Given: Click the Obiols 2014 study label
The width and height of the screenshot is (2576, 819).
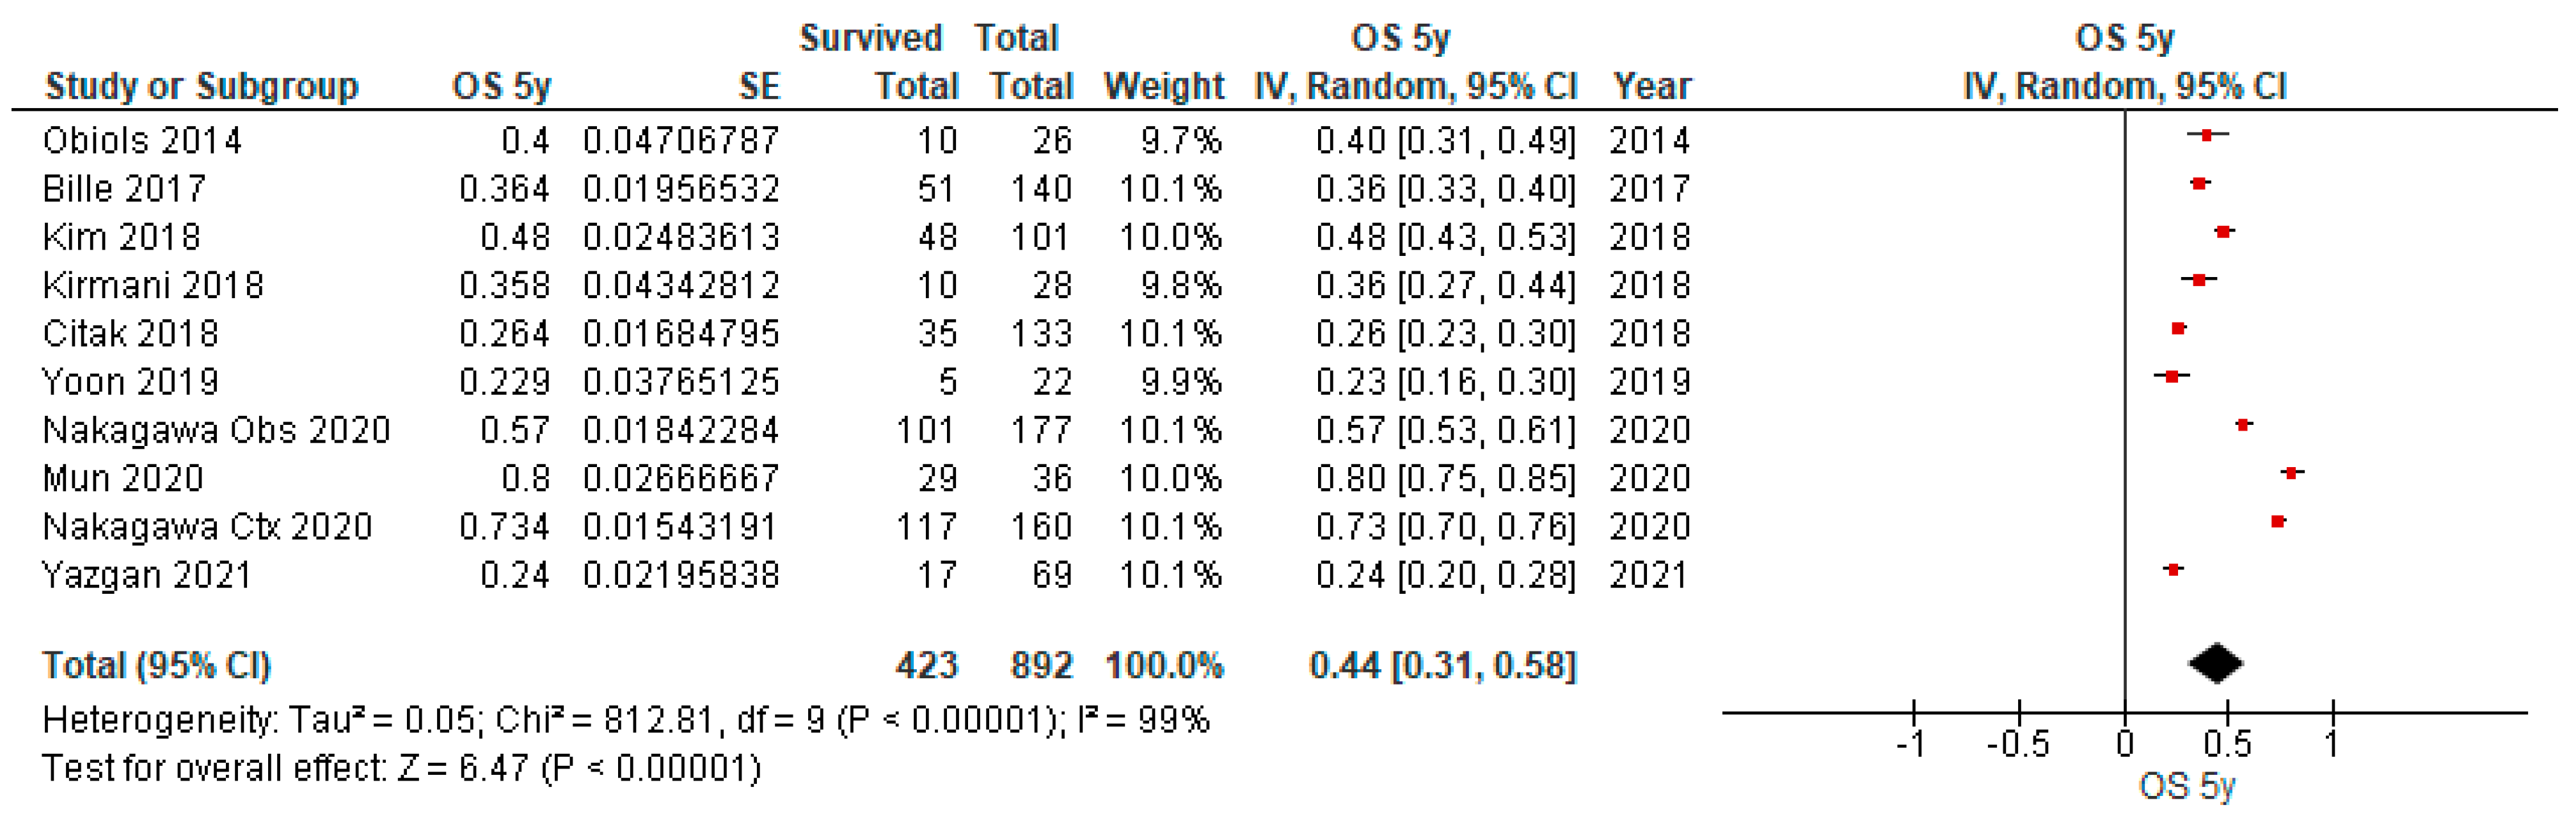Looking at the screenshot, I should pos(142,141).
